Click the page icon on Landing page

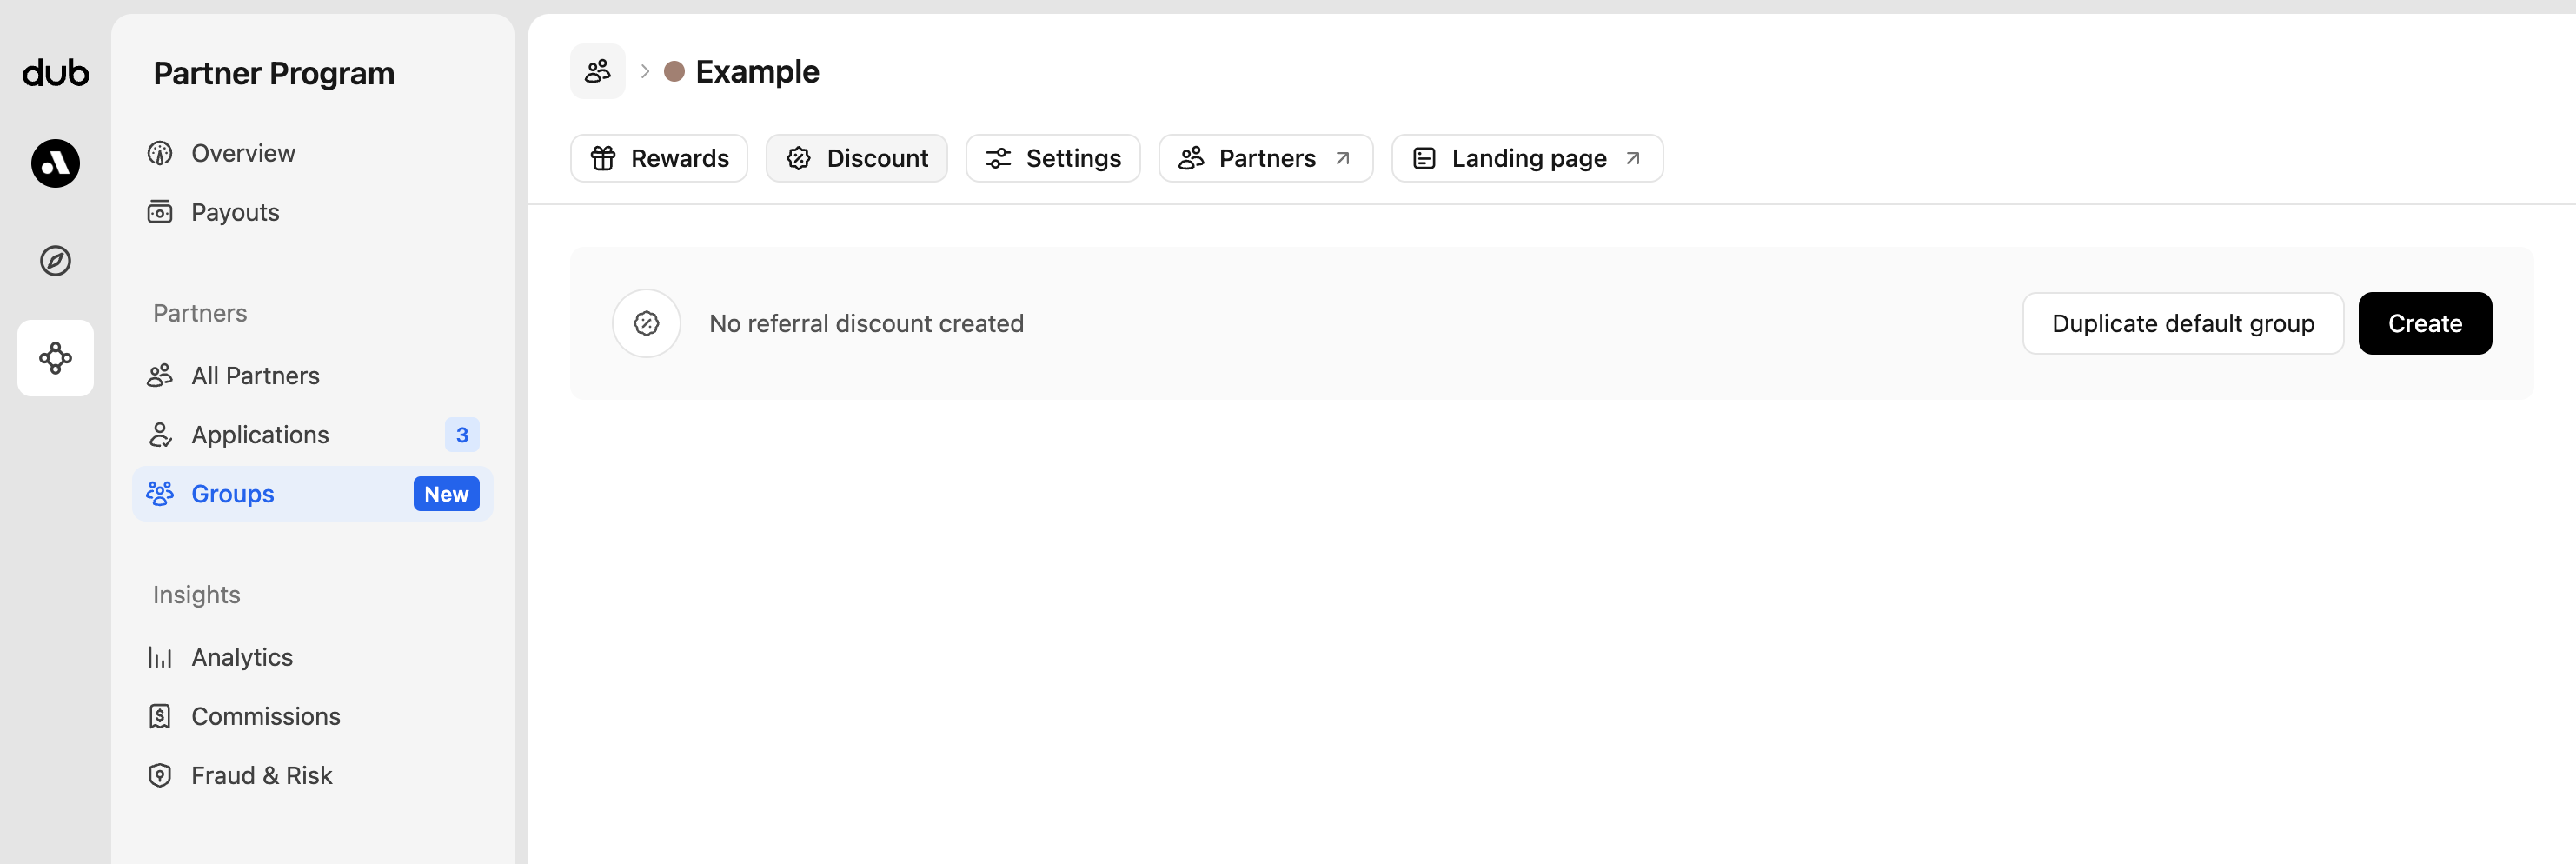pos(1424,158)
